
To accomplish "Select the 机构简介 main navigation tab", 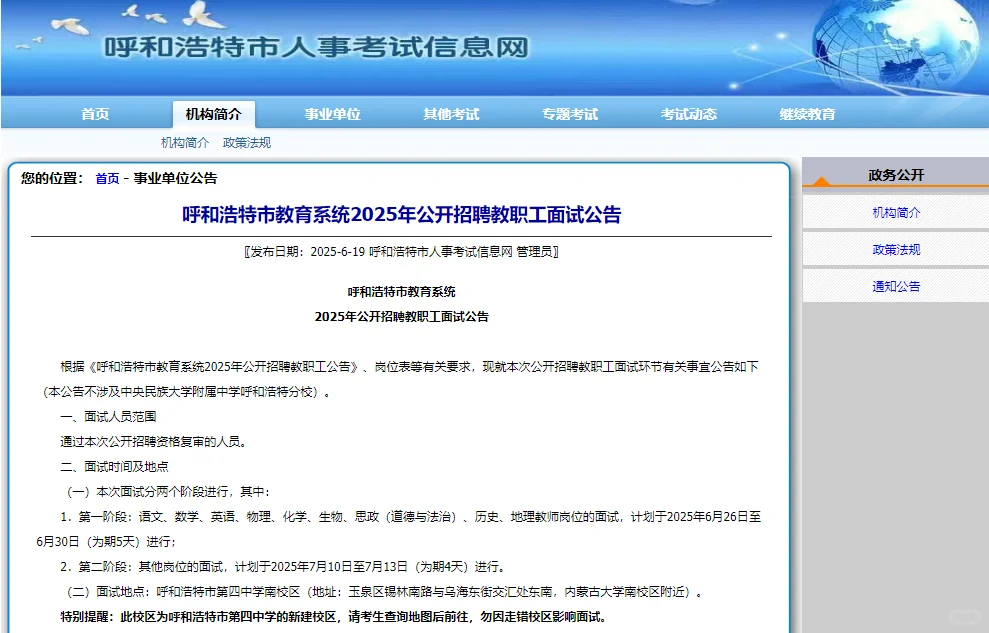I will (x=214, y=114).
